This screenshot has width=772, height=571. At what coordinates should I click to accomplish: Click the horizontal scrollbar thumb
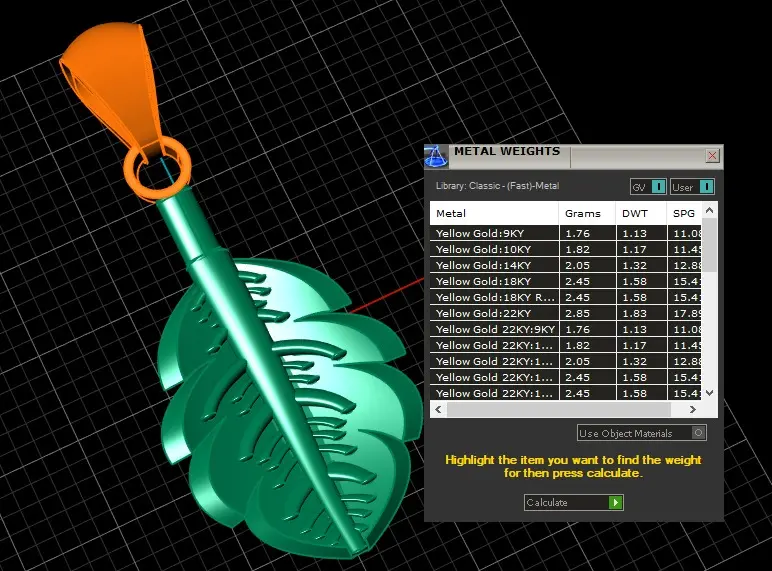(x=559, y=409)
